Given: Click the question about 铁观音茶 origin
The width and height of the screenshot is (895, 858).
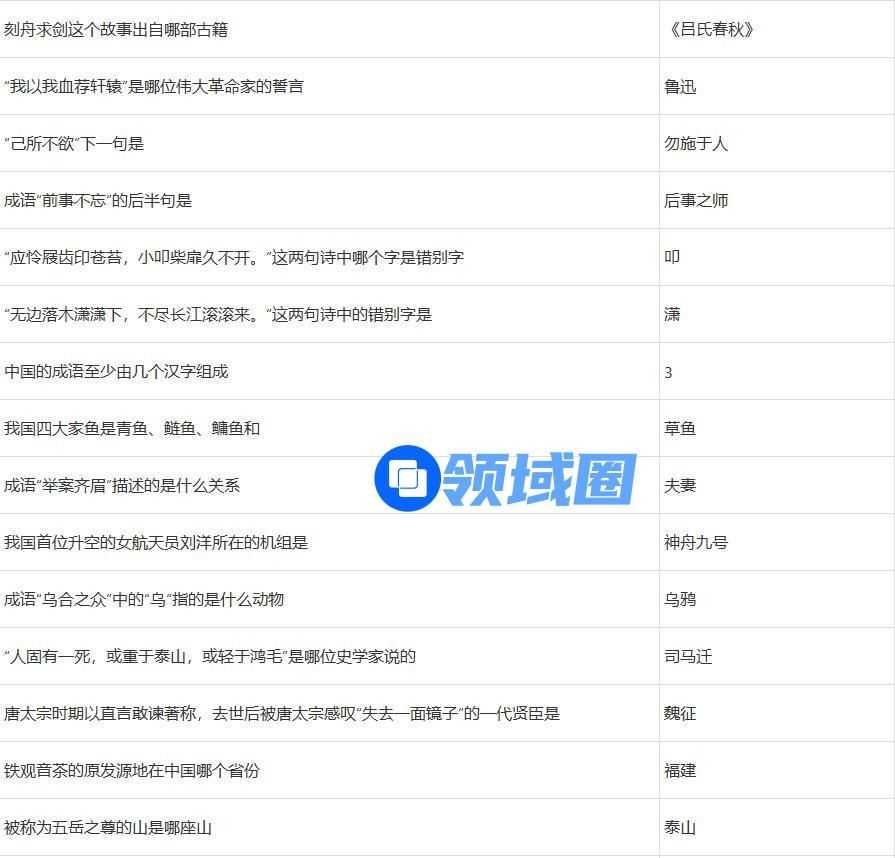Looking at the screenshot, I should click(x=132, y=771).
